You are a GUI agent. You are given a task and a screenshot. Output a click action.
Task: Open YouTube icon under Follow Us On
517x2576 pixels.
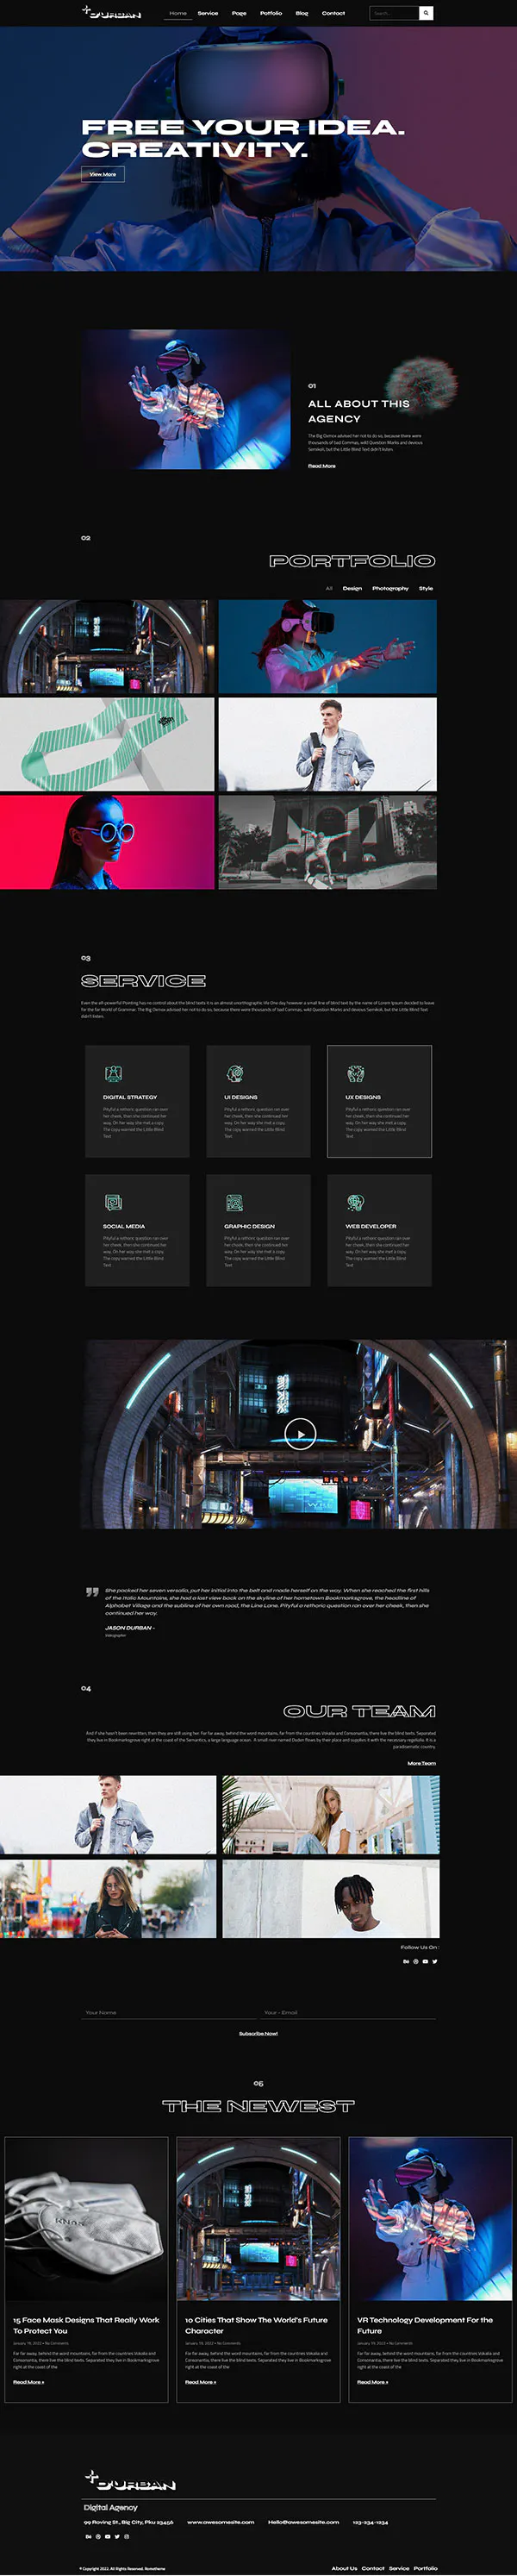[425, 1962]
